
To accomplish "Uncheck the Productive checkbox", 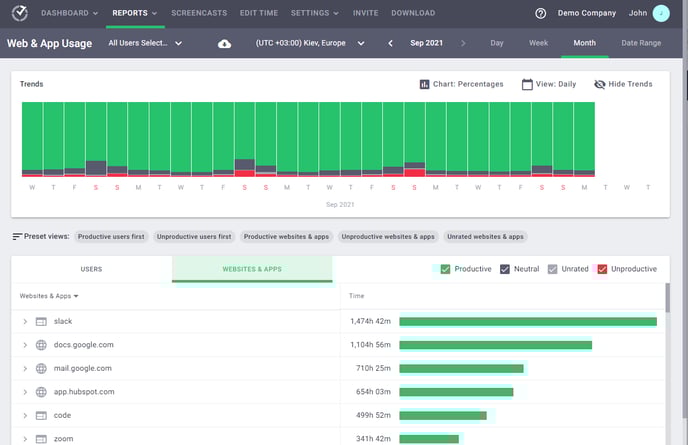I will (x=445, y=269).
